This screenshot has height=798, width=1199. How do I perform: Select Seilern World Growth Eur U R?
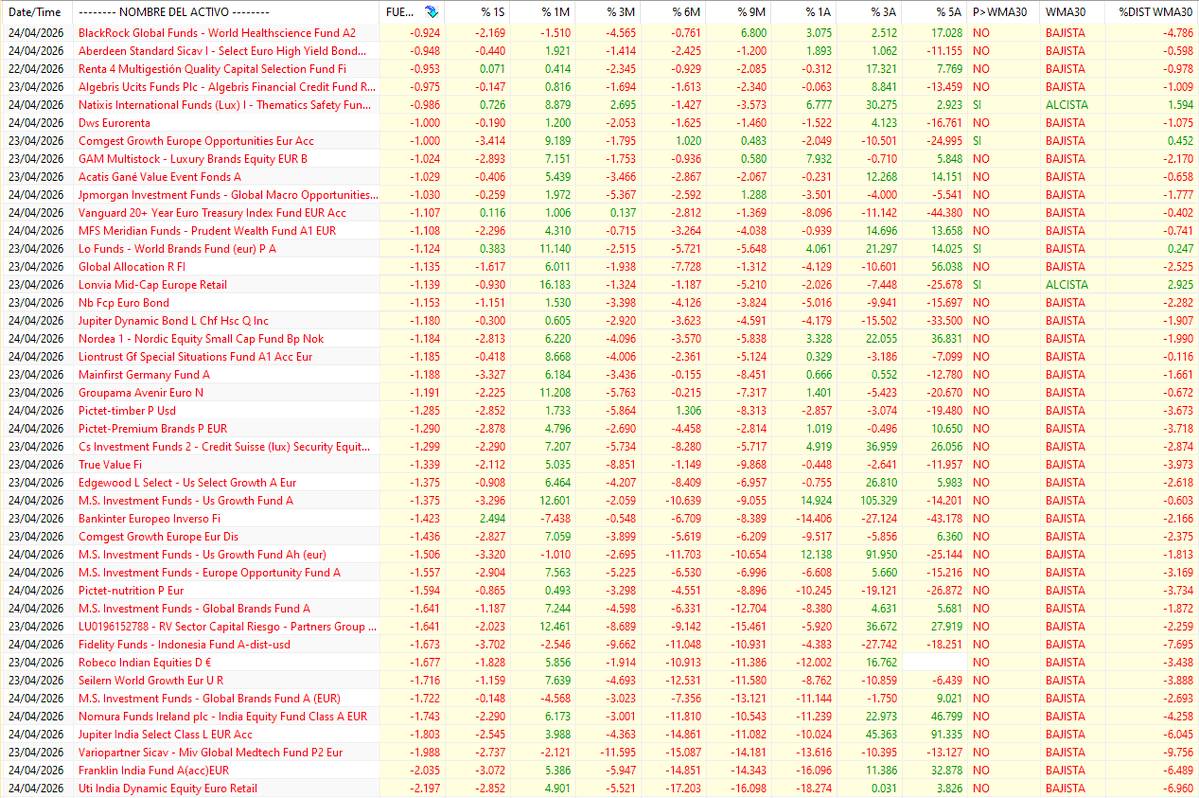pos(151,680)
